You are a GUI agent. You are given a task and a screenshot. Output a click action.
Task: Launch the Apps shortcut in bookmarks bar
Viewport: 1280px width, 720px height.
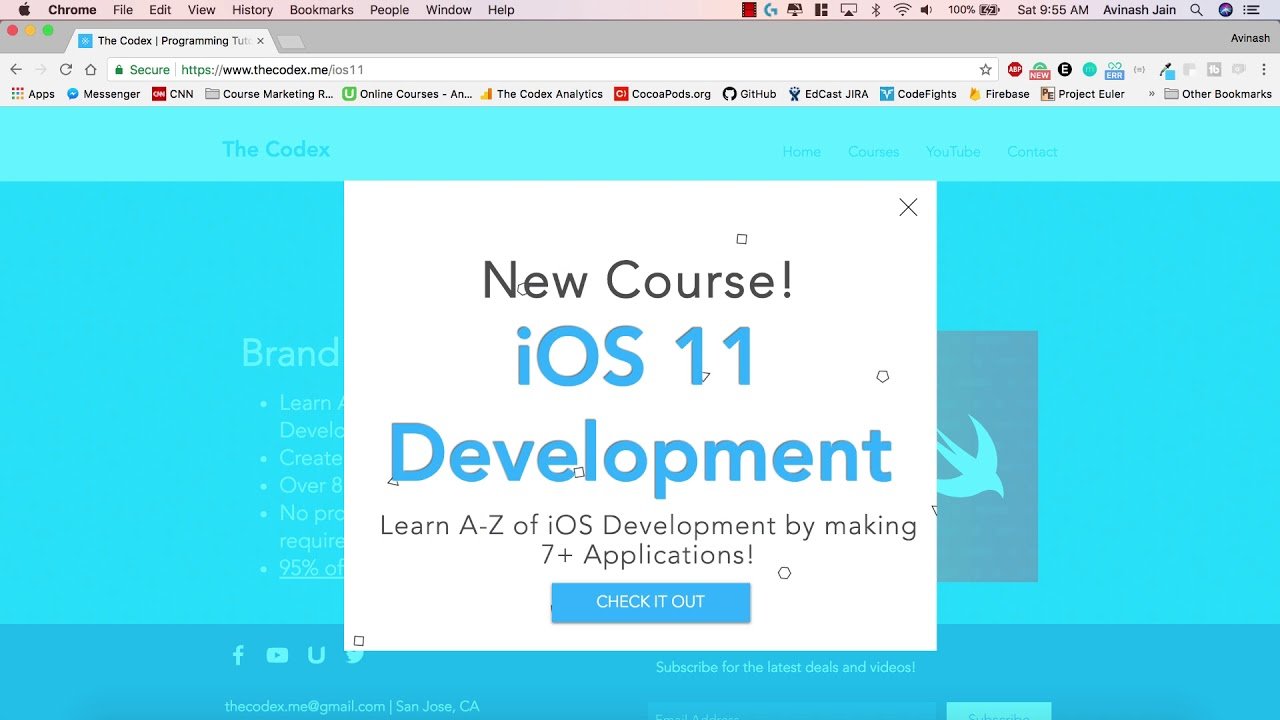33,94
